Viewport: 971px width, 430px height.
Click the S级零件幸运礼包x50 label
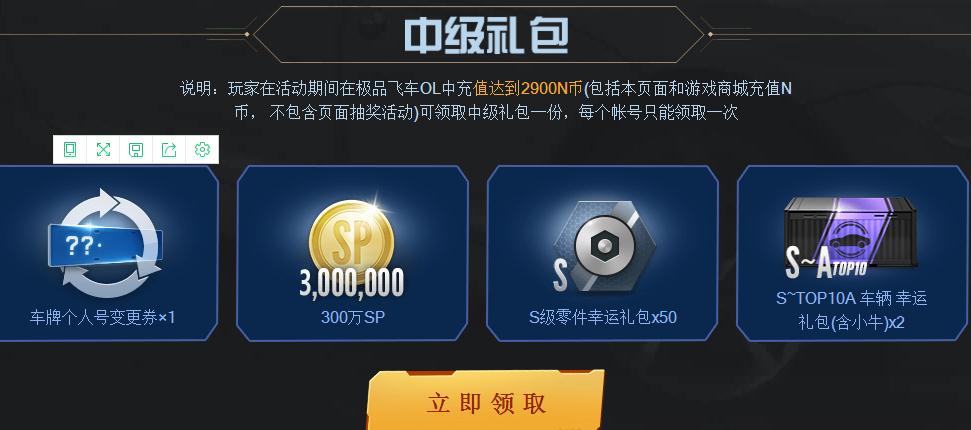click(x=603, y=317)
